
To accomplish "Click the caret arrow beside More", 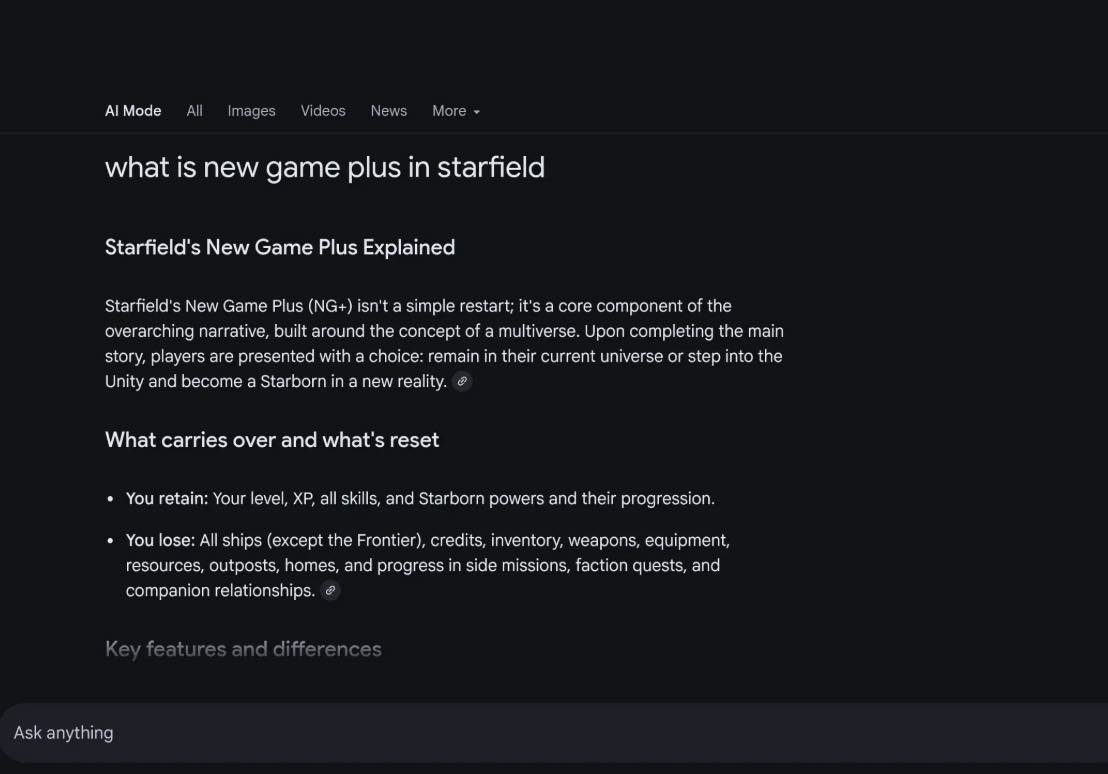I will [x=476, y=112].
